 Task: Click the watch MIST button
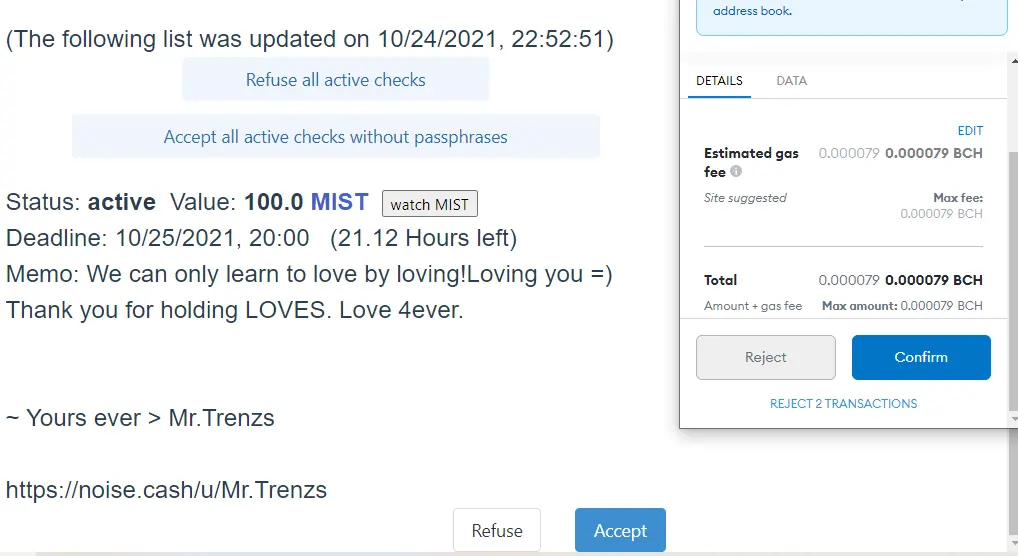(x=430, y=204)
